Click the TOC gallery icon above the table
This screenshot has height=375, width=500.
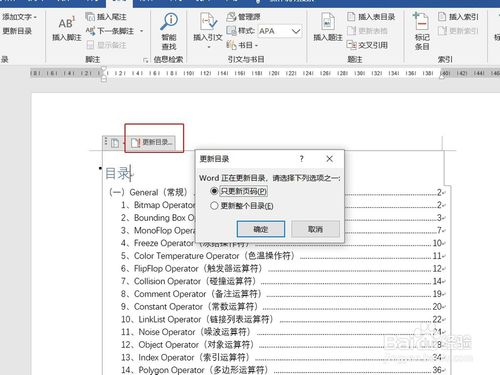tap(115, 143)
